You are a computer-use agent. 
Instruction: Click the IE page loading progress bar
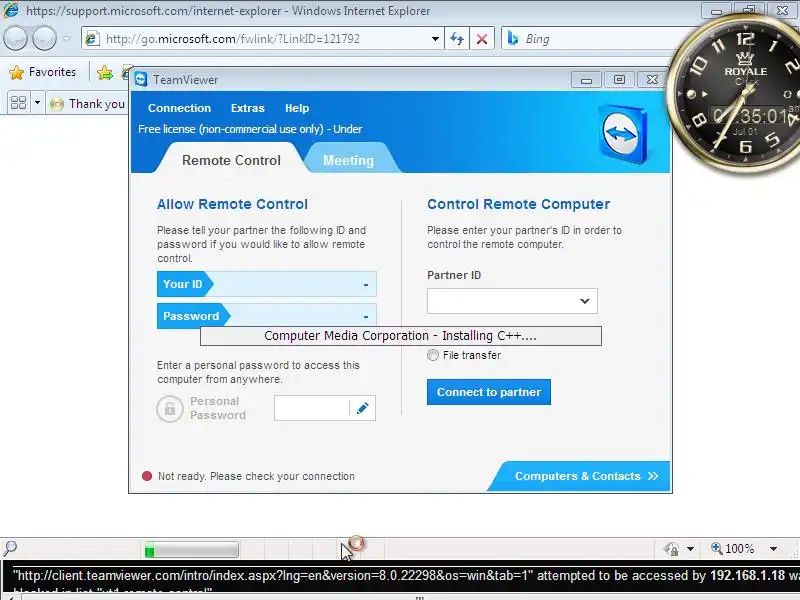click(191, 549)
